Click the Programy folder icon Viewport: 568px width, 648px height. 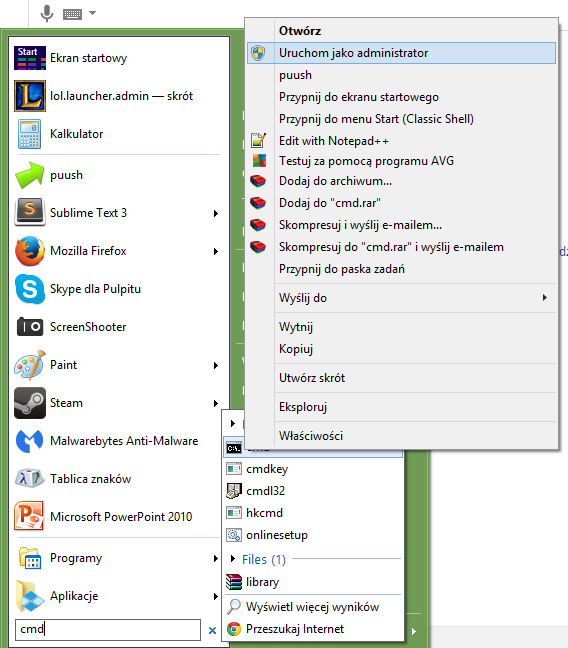(30, 558)
